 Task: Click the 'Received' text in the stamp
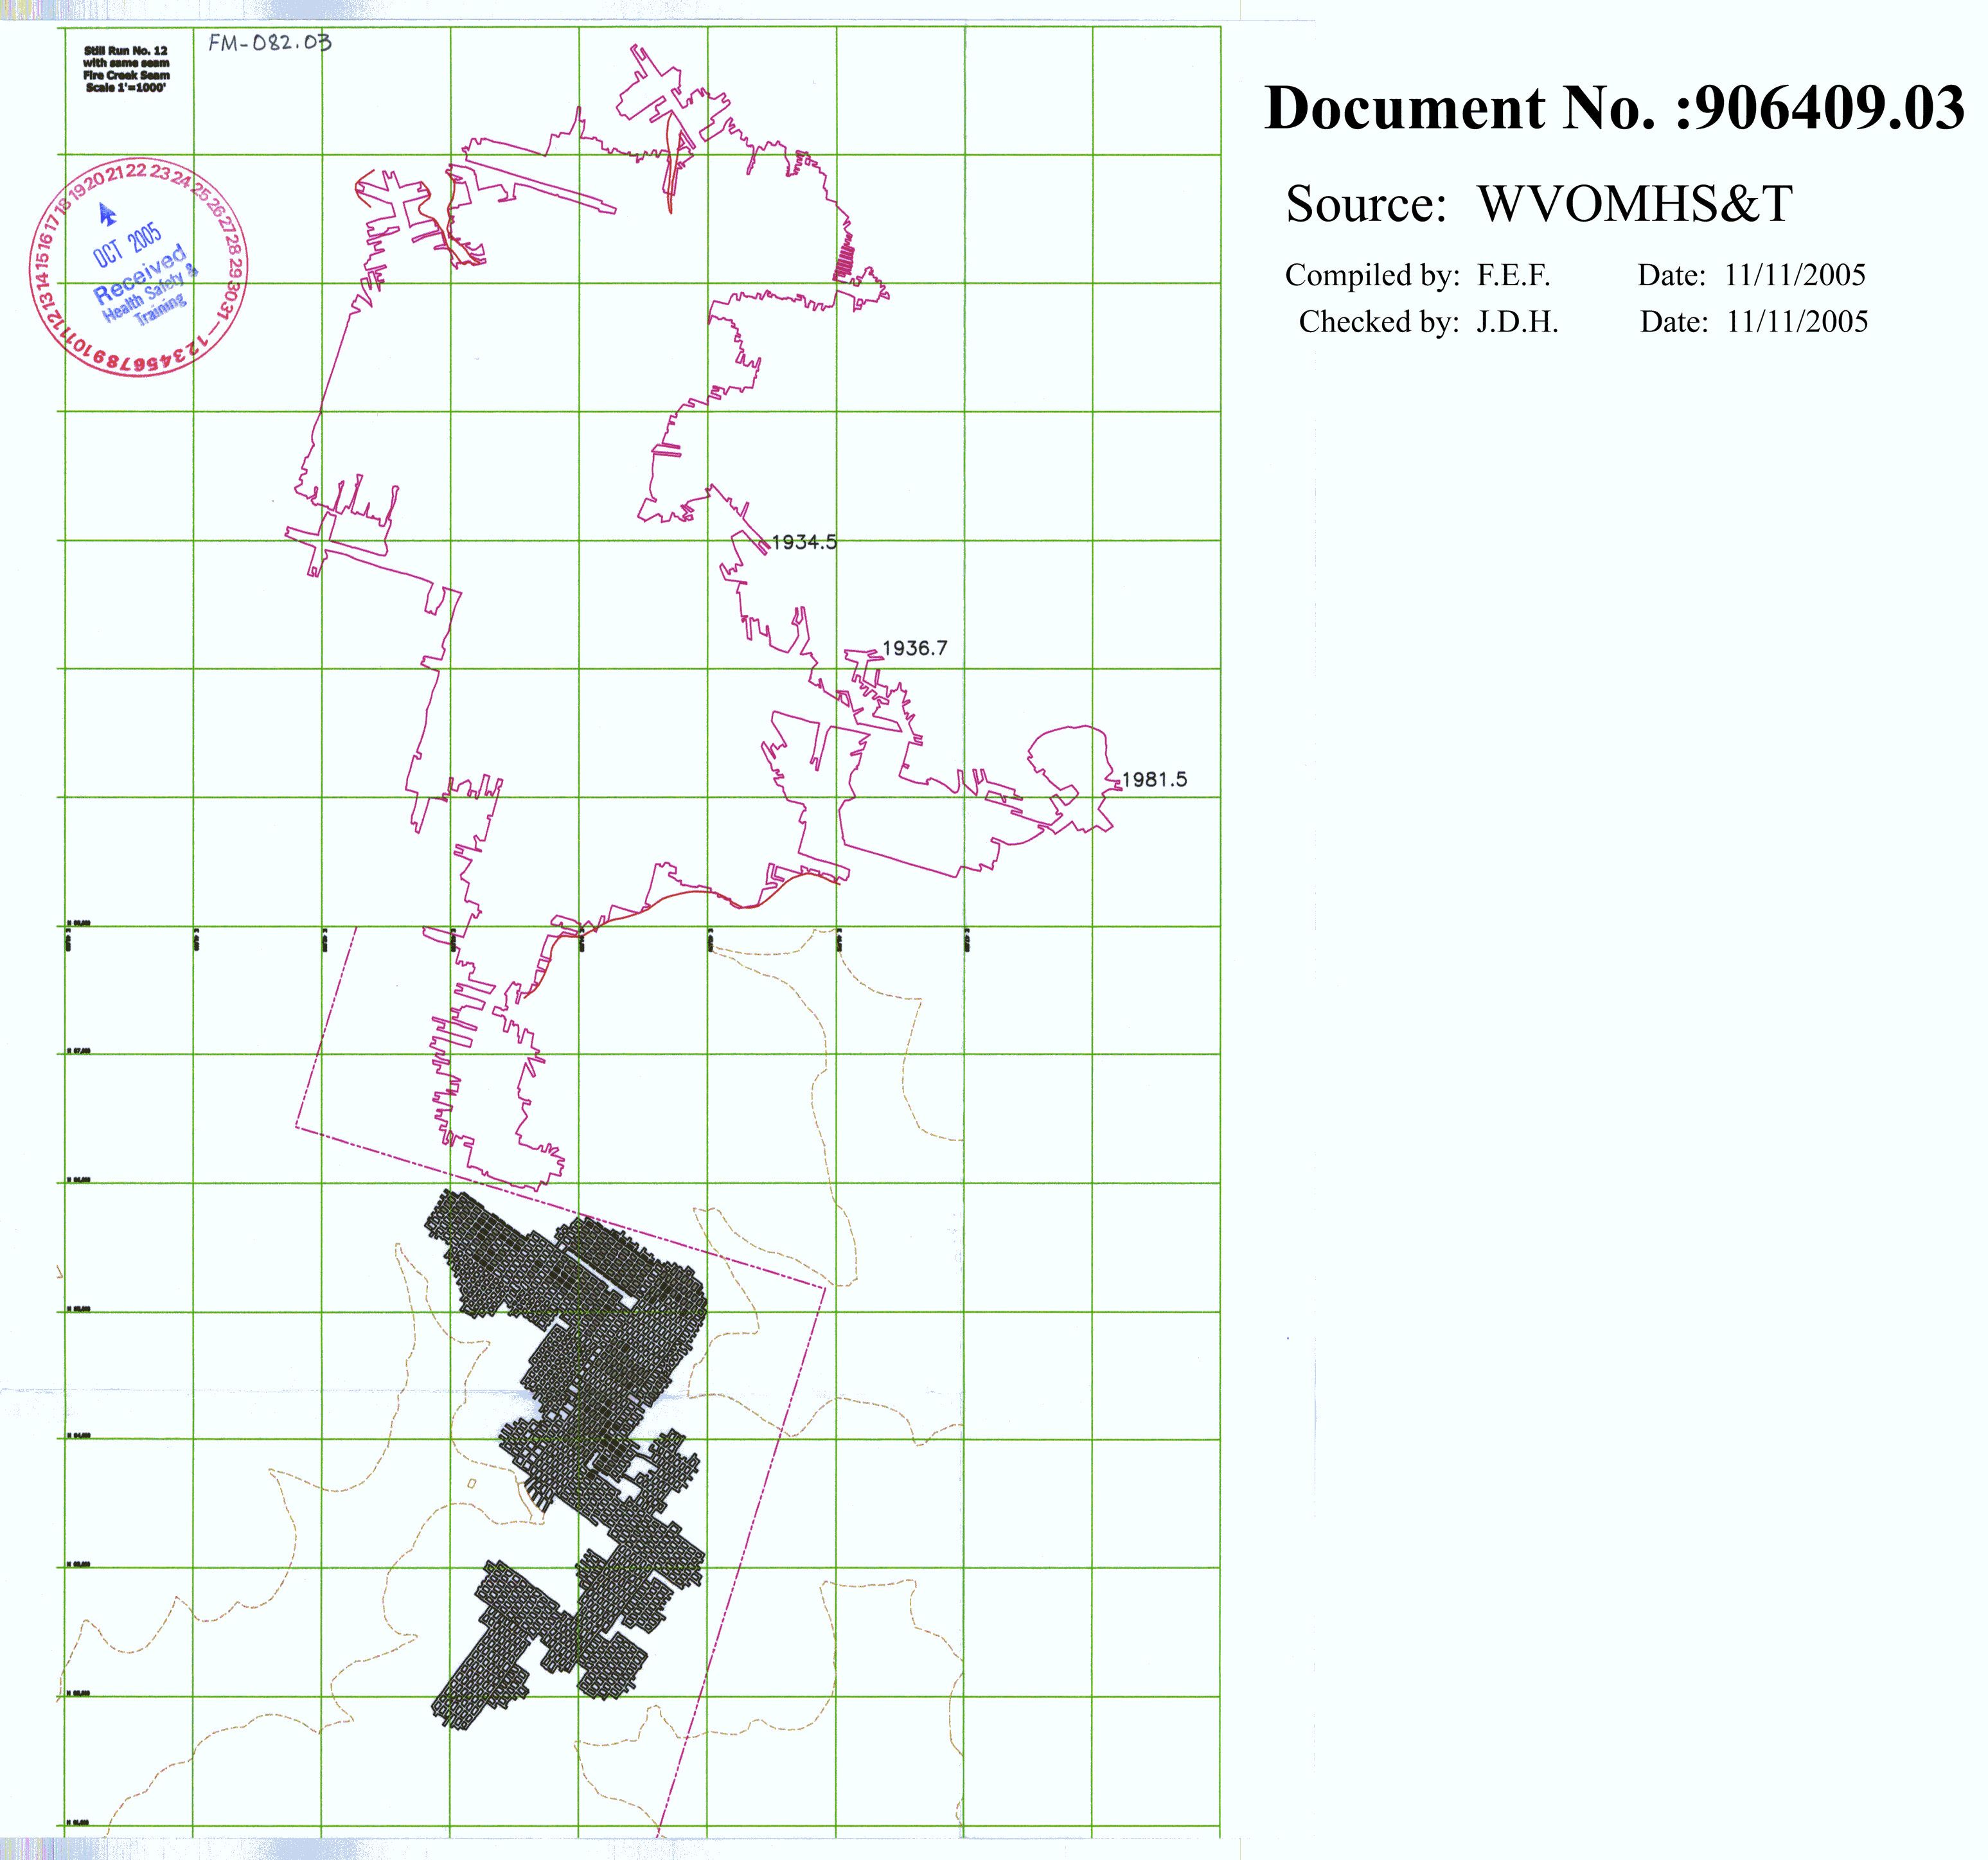pos(140,274)
